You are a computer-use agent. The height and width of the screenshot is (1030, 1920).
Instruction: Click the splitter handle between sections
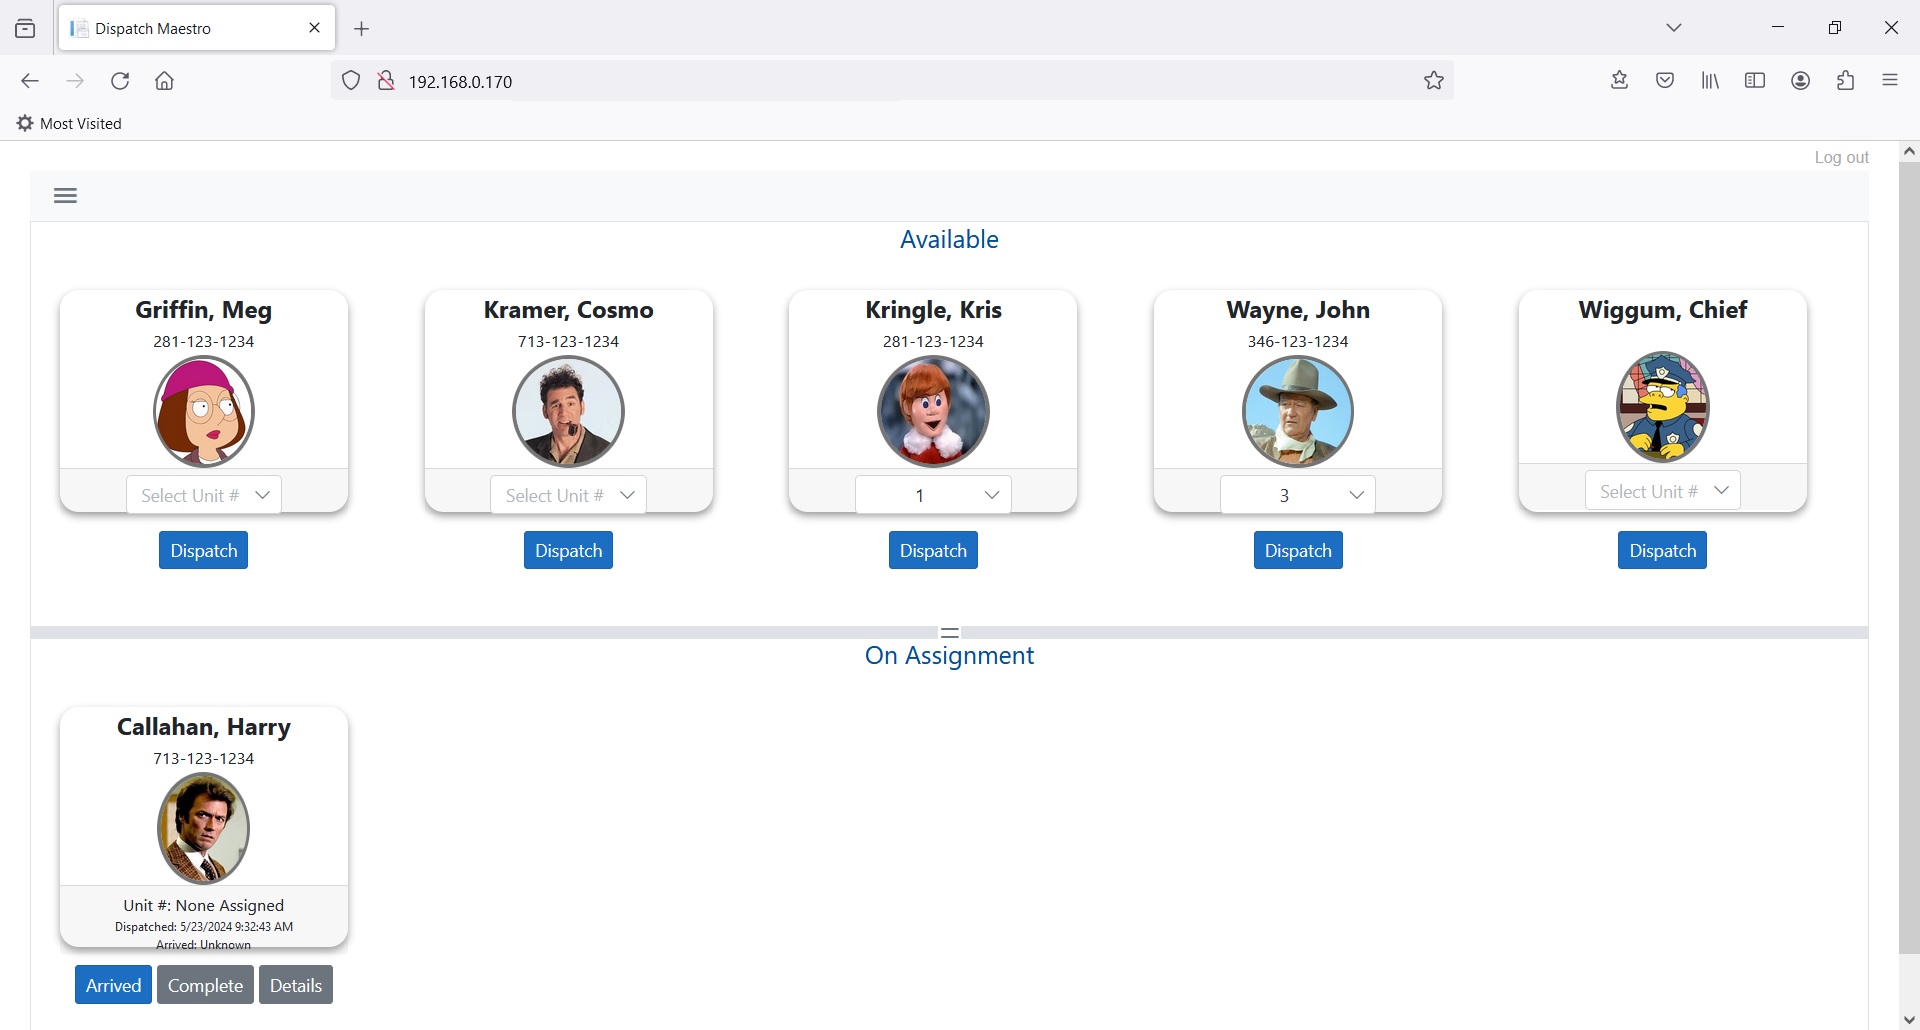pyautogui.click(x=950, y=633)
